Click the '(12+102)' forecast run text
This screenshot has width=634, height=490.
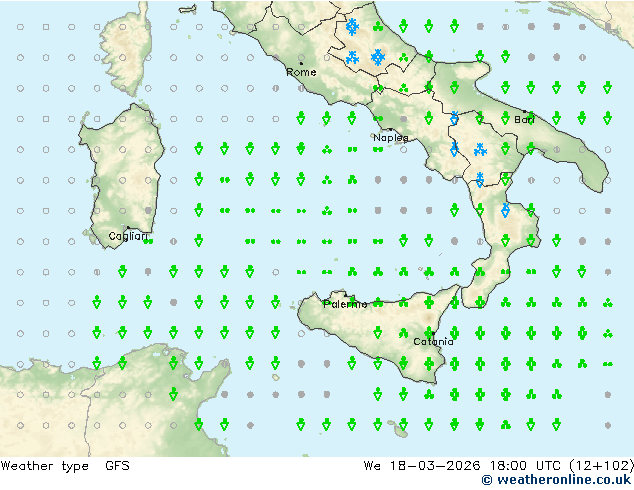[601, 466]
